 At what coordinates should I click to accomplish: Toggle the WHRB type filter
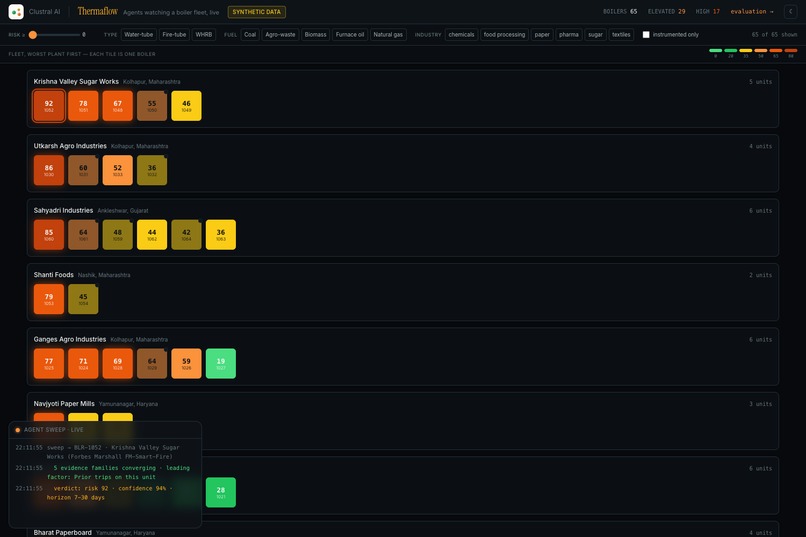[204, 34]
